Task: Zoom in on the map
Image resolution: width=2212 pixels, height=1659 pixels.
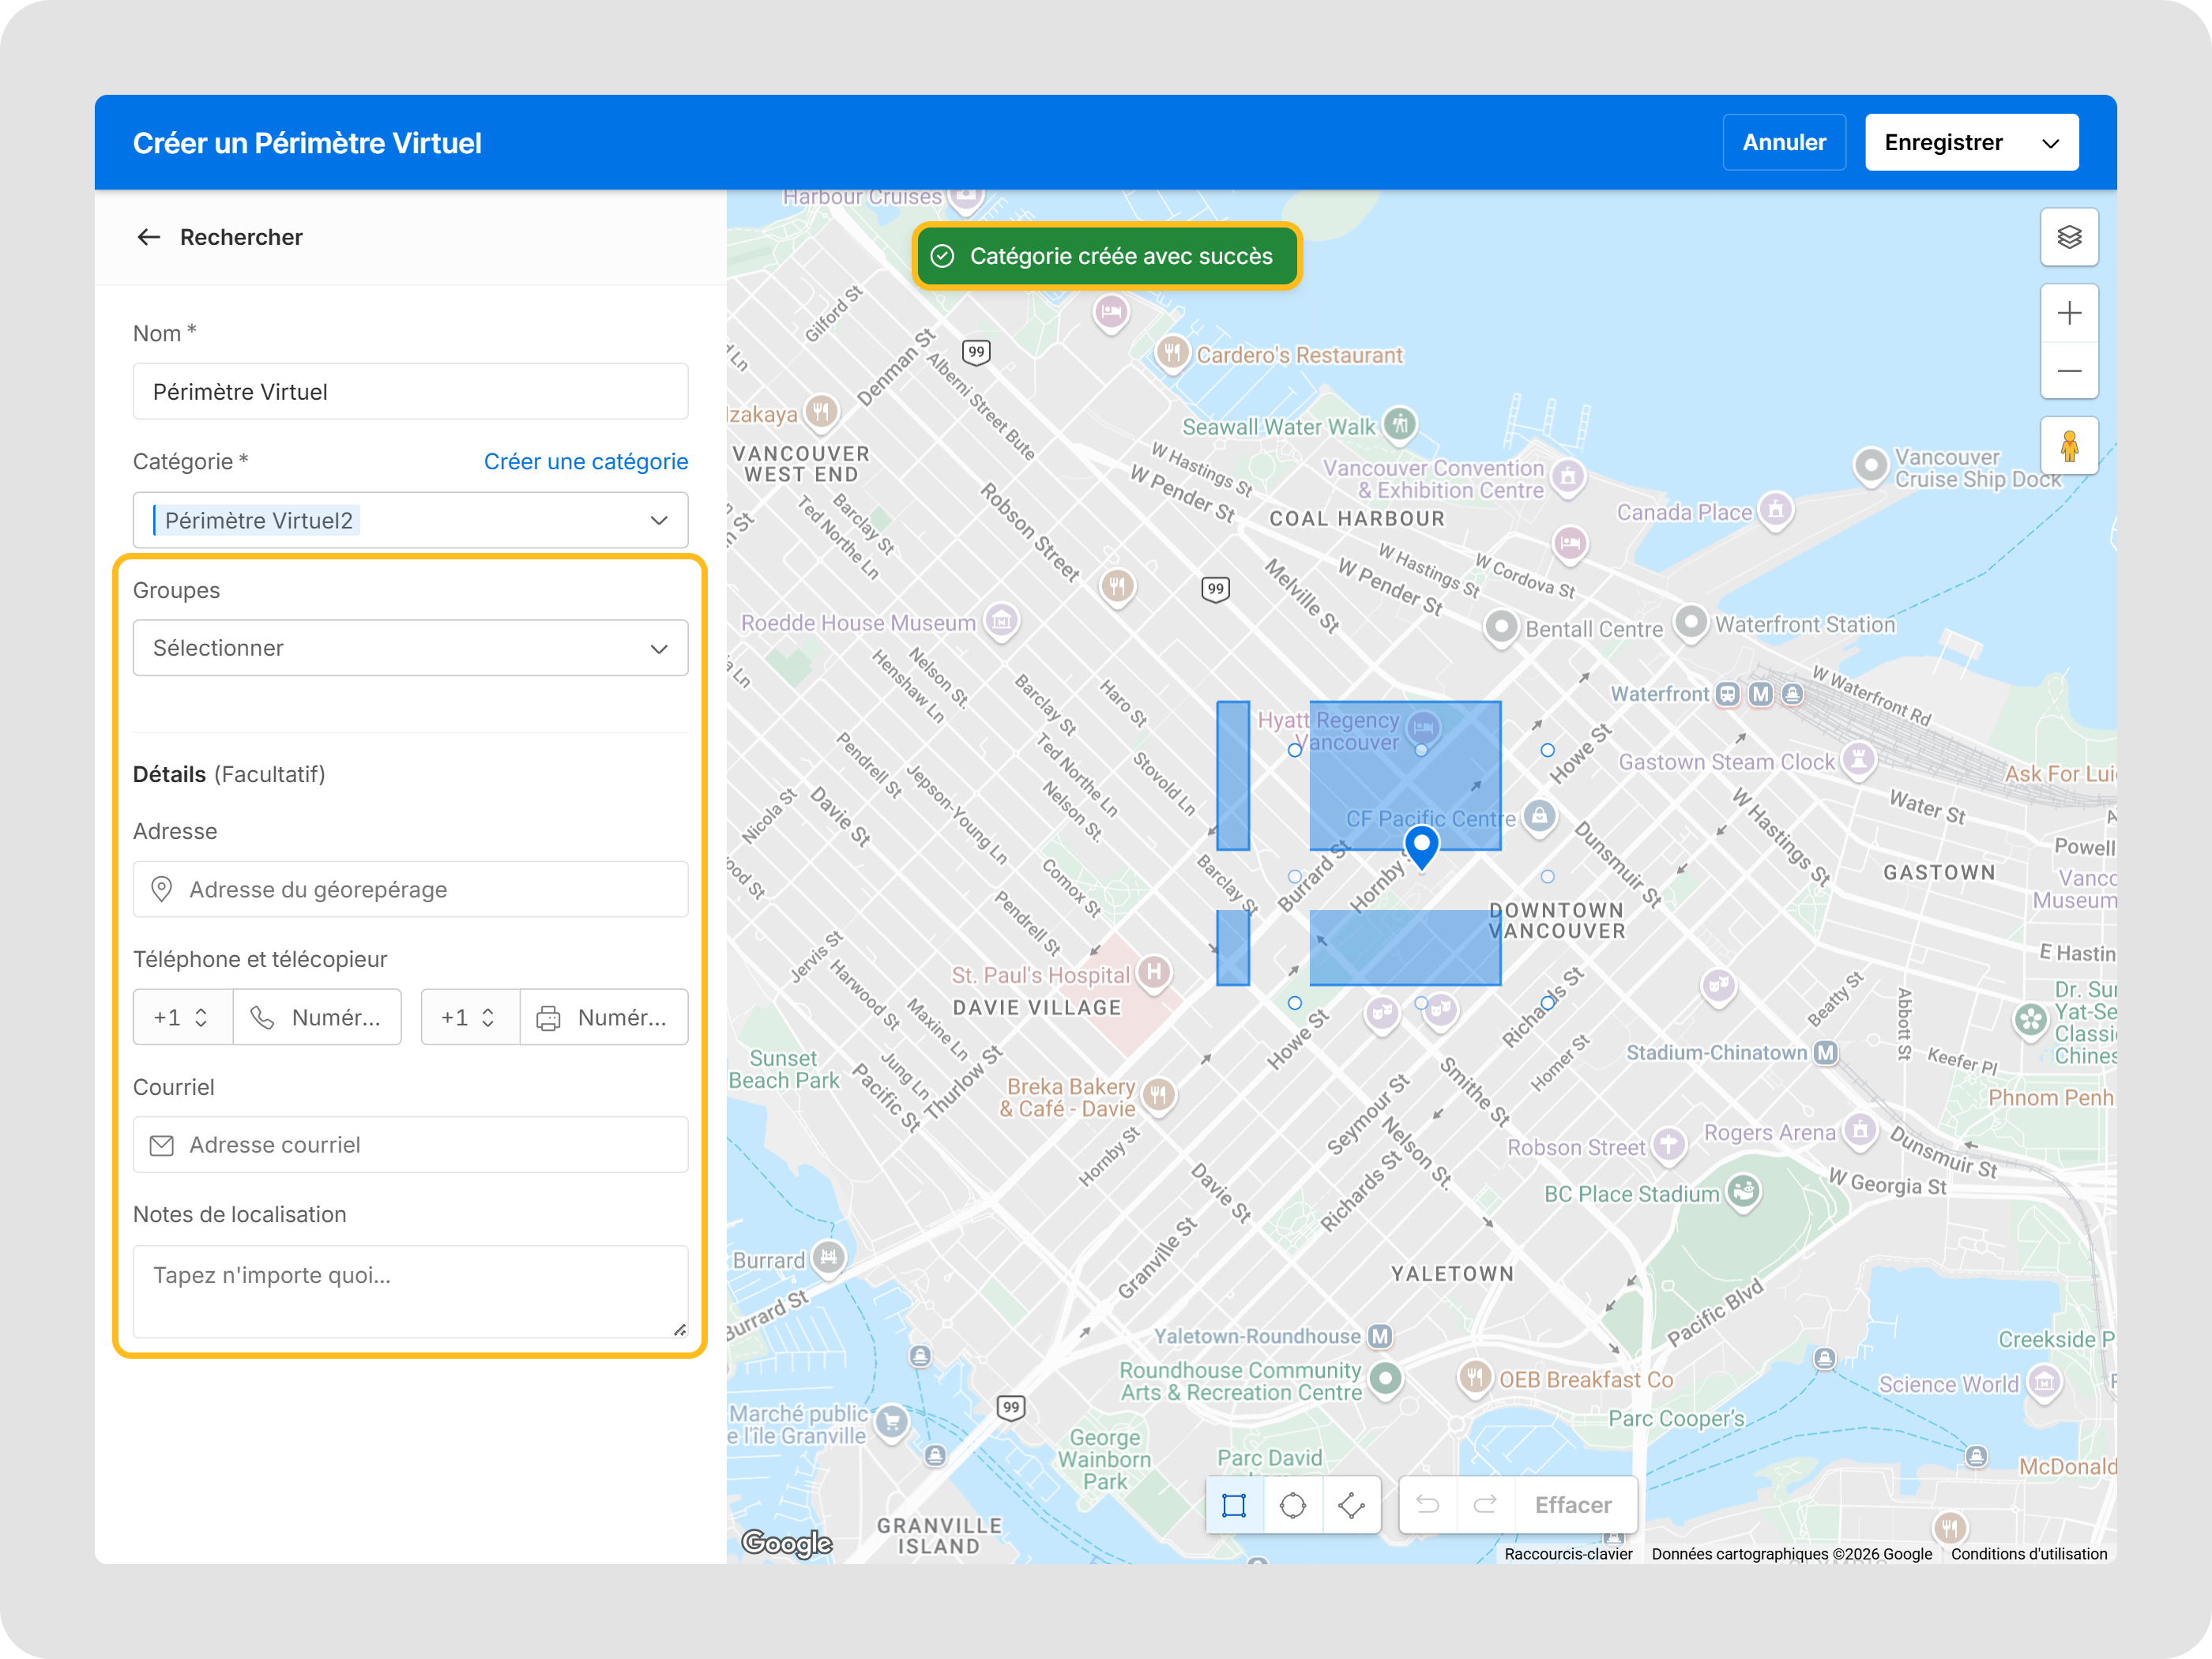Action: pyautogui.click(x=2069, y=313)
